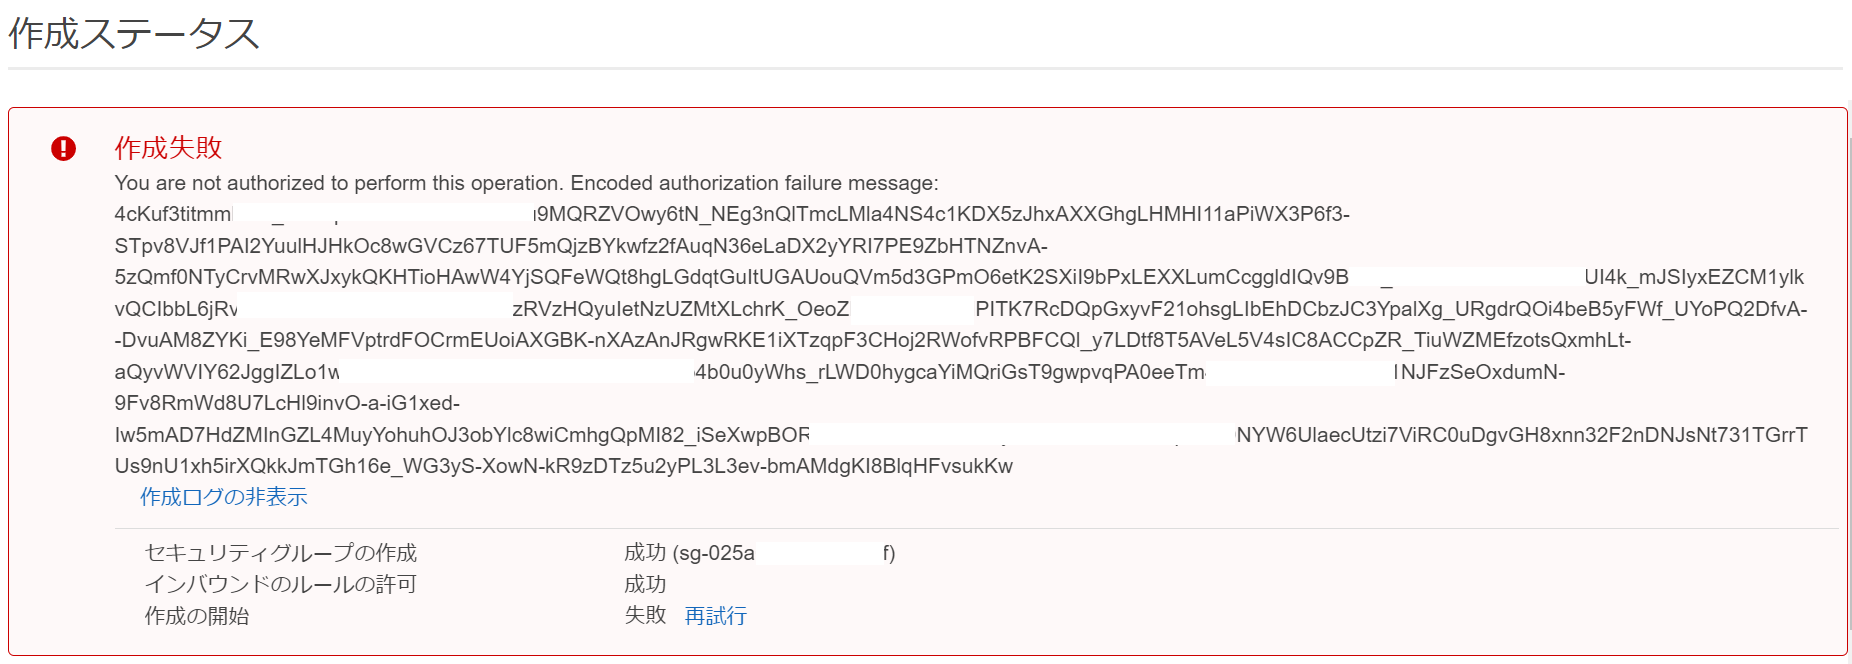Image resolution: width=1852 pixels, height=664 pixels.
Task: Click the セキュリティグループの作成 step label
Action: [x=281, y=553]
